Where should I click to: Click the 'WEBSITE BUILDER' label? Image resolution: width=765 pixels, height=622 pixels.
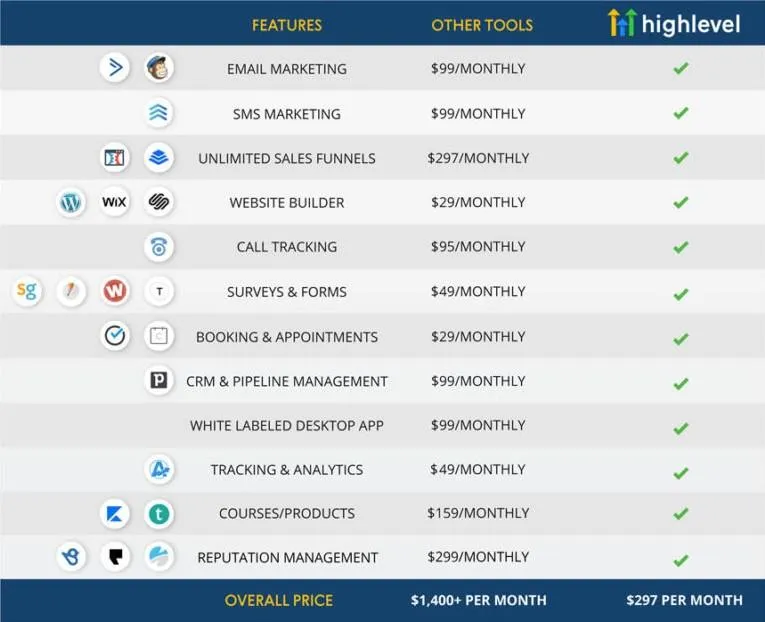point(287,202)
